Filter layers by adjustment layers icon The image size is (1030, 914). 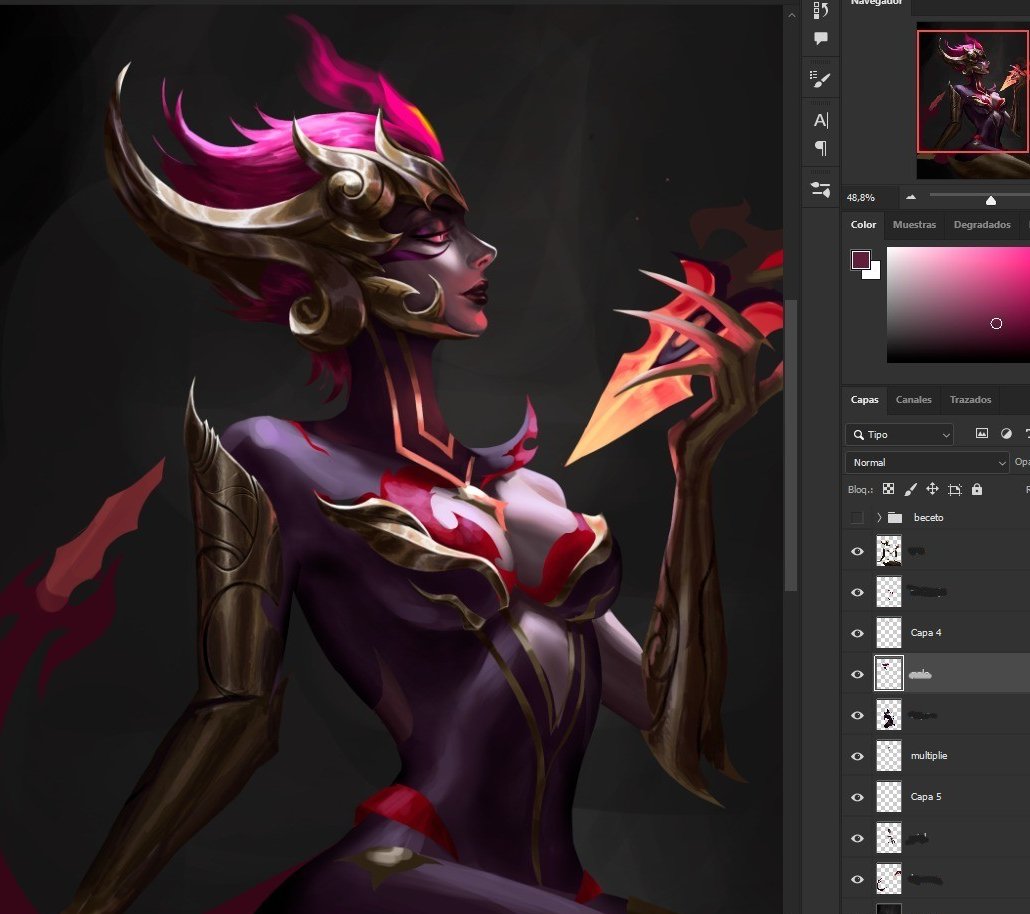(1006, 433)
